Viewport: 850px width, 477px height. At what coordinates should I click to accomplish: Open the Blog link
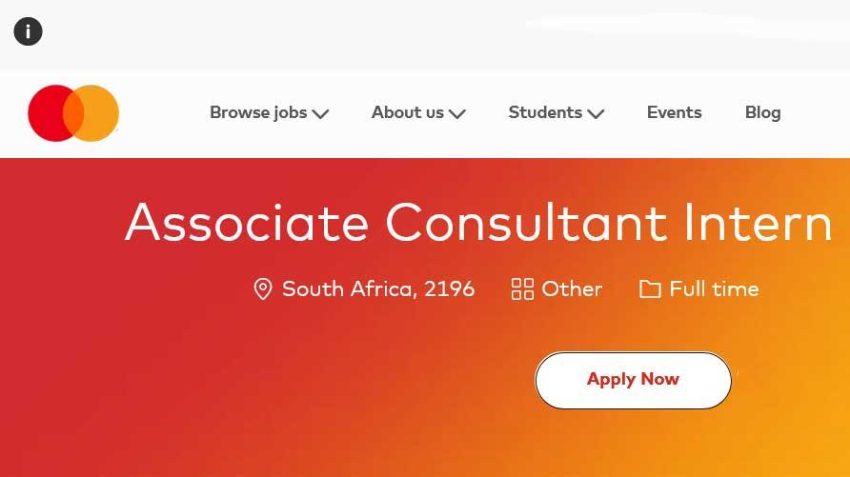(x=762, y=112)
